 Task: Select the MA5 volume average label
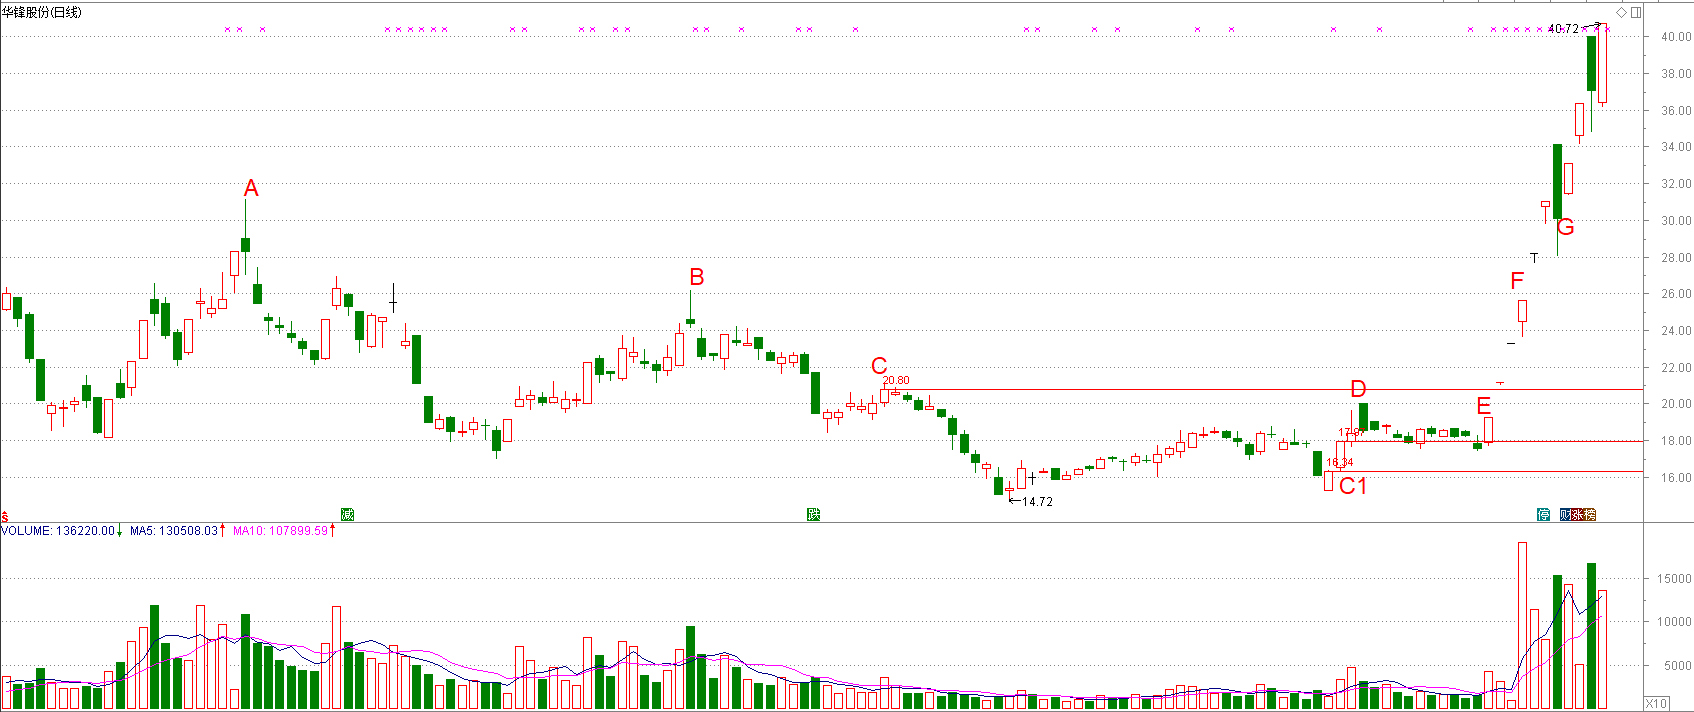pyautogui.click(x=173, y=531)
